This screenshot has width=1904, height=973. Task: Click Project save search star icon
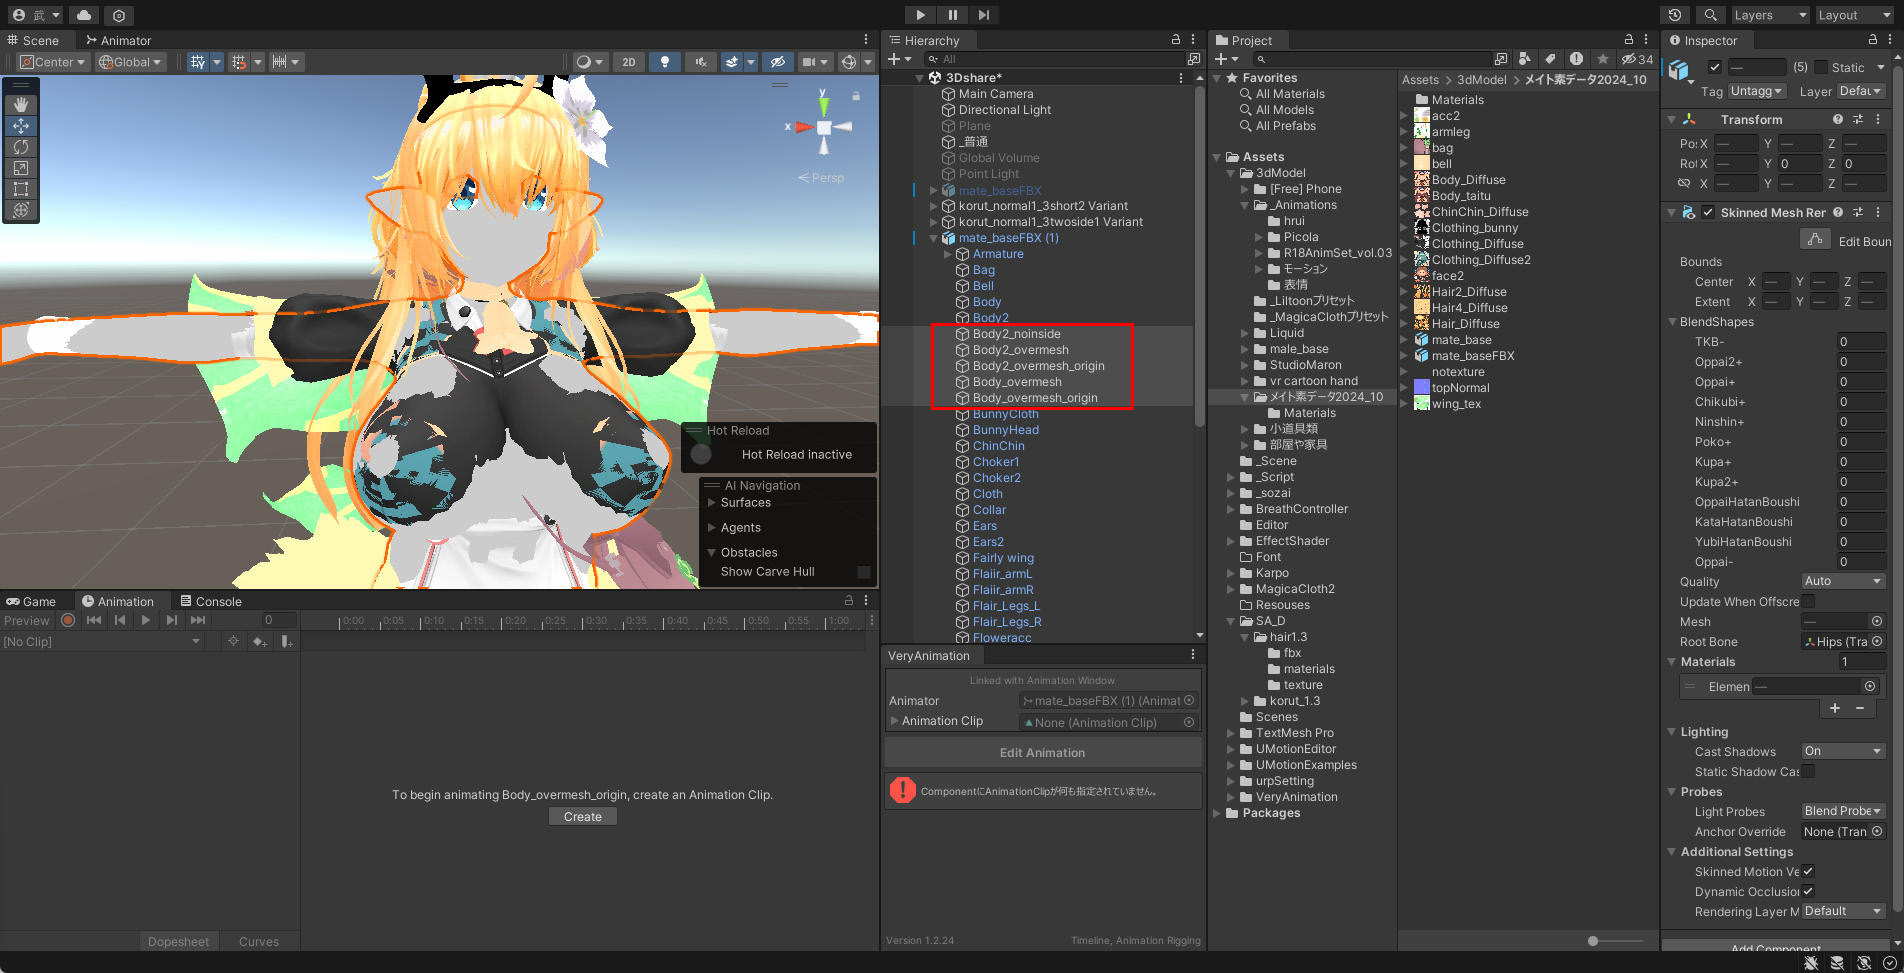[1603, 59]
